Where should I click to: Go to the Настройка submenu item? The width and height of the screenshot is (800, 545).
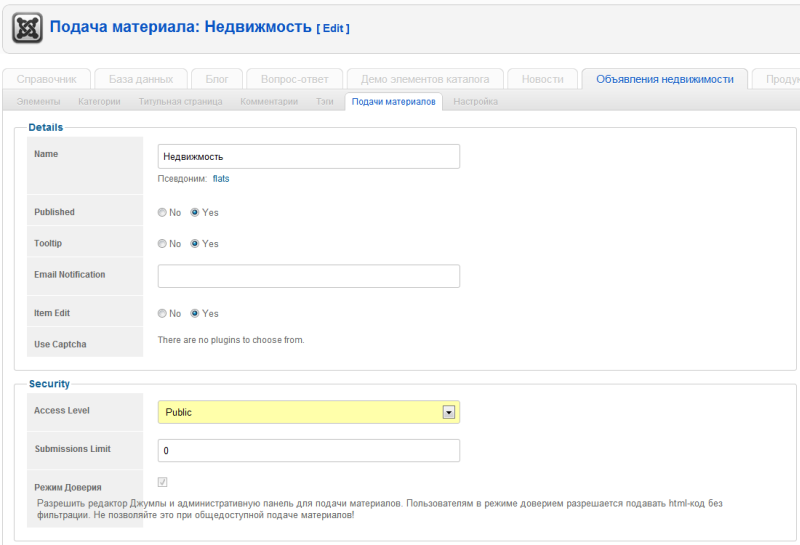(x=475, y=102)
